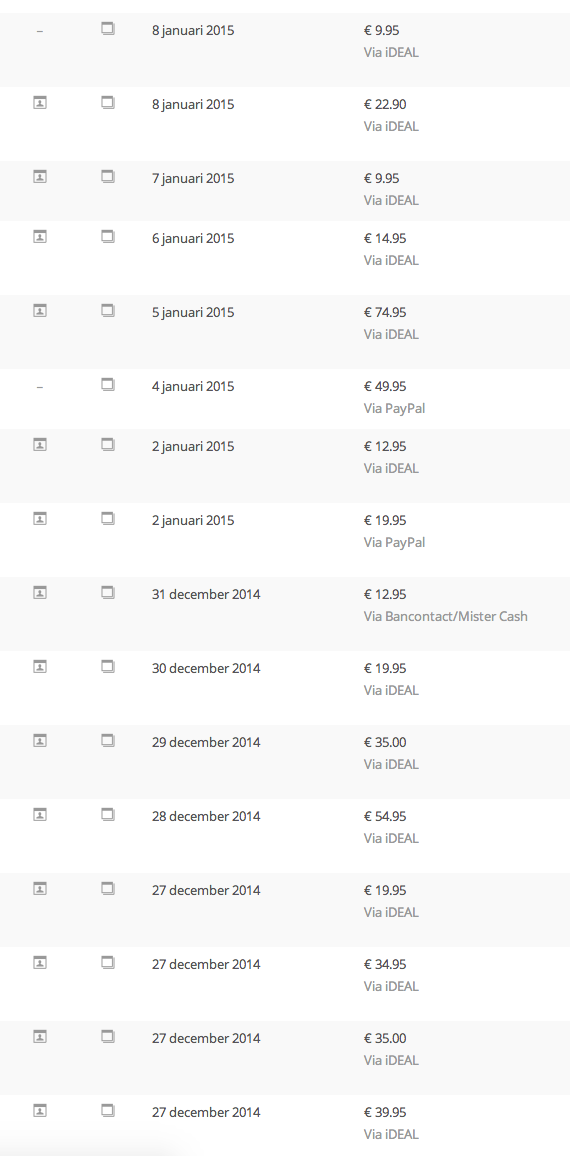Open customer icon for € 39.95 order
Viewport: 570px width, 1156px height.
tap(40, 1110)
